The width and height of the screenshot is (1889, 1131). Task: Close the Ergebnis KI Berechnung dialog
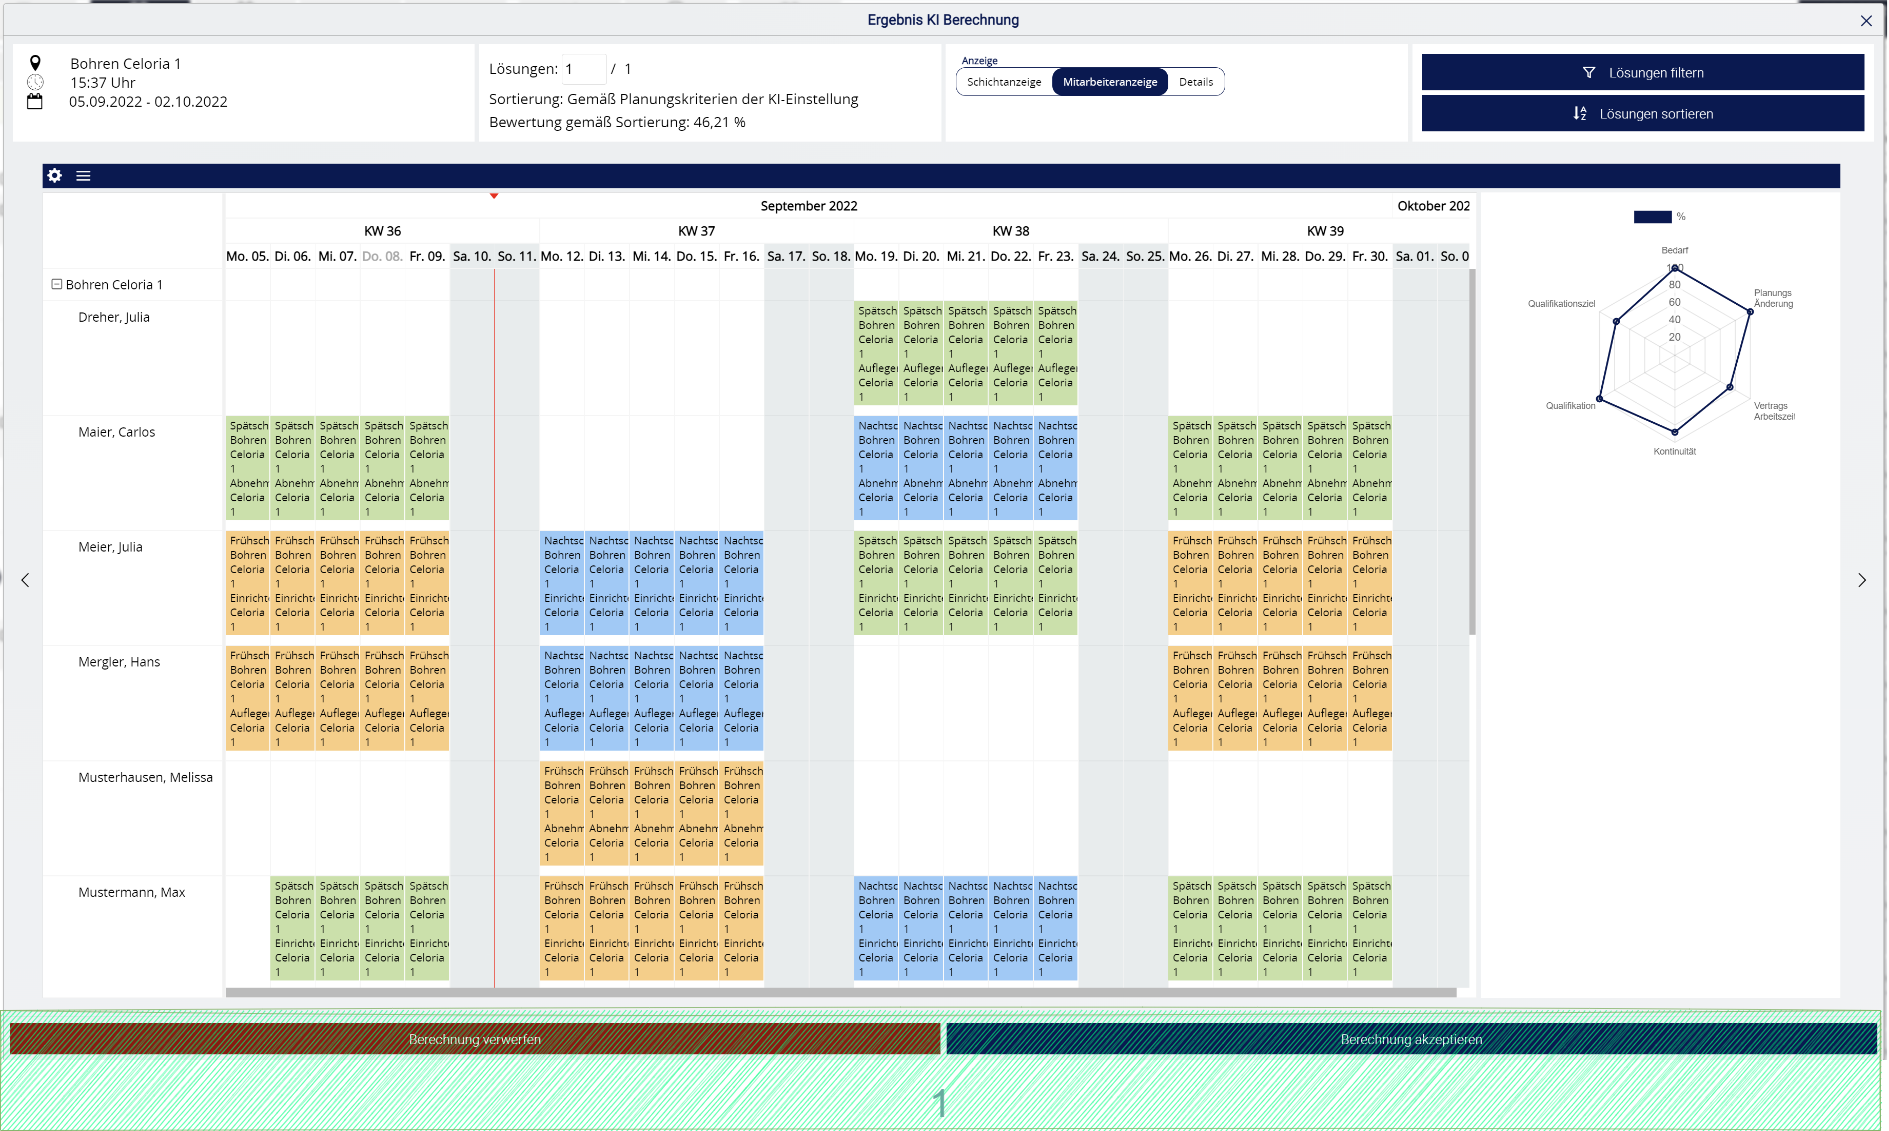[x=1865, y=21]
